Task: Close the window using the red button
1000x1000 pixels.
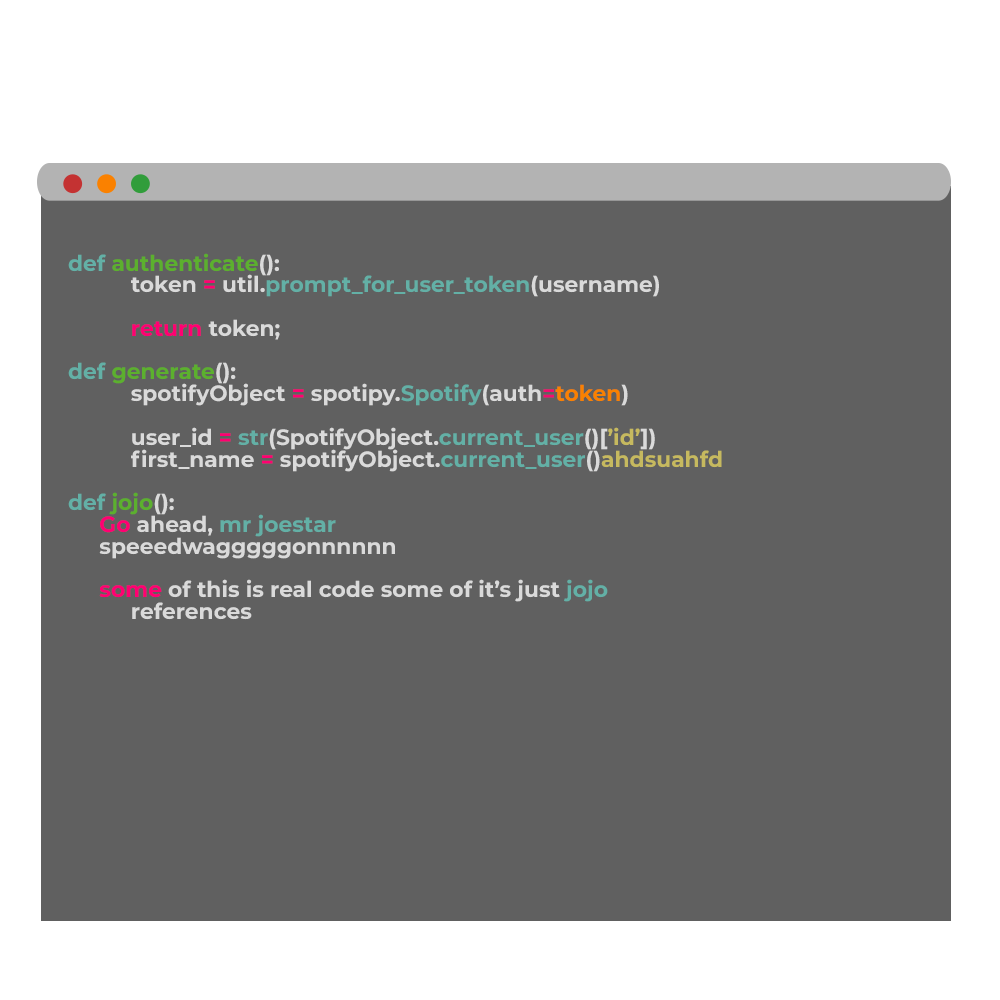Action: pos(73,184)
